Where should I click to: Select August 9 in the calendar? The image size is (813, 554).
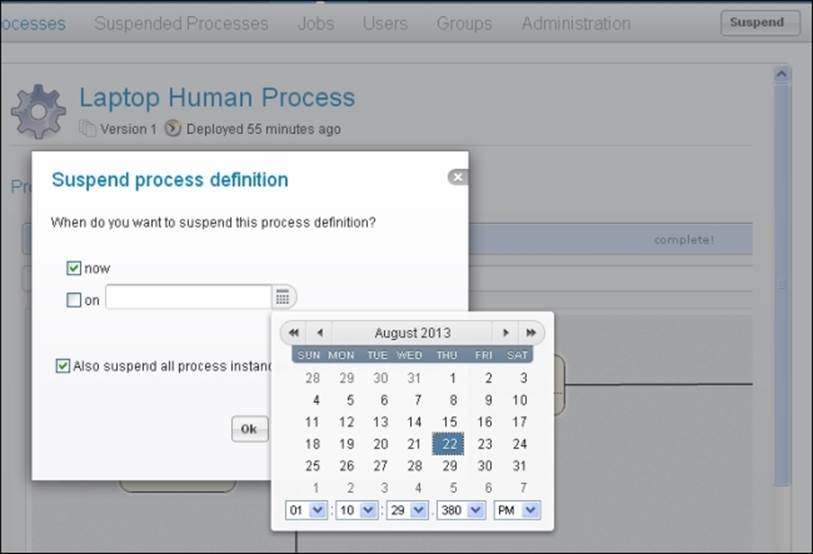pyautogui.click(x=488, y=400)
